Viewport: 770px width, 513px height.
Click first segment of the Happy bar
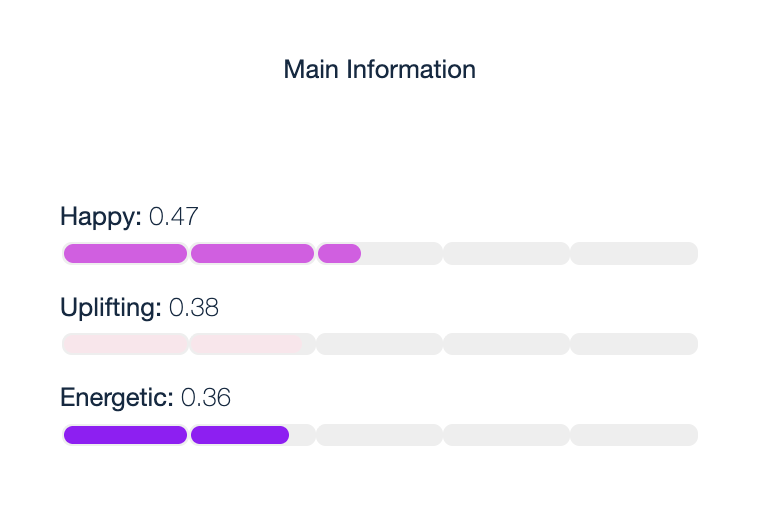click(125, 253)
